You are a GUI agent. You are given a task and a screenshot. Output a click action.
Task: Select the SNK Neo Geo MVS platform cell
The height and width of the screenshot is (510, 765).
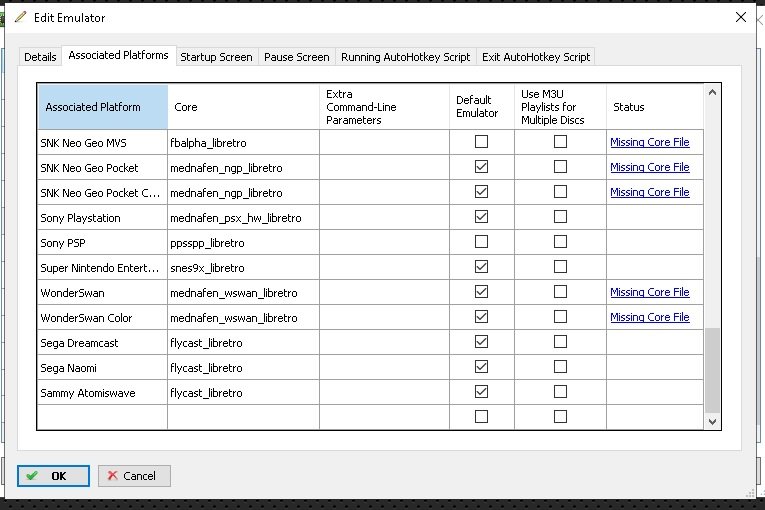click(x=102, y=143)
